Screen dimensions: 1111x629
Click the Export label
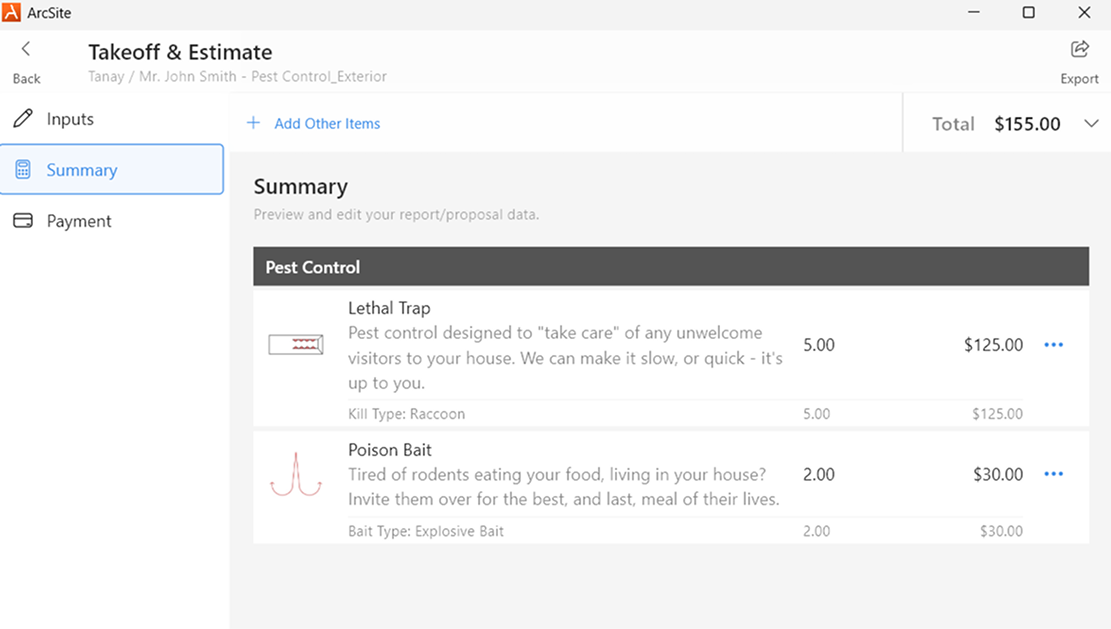[x=1079, y=79]
